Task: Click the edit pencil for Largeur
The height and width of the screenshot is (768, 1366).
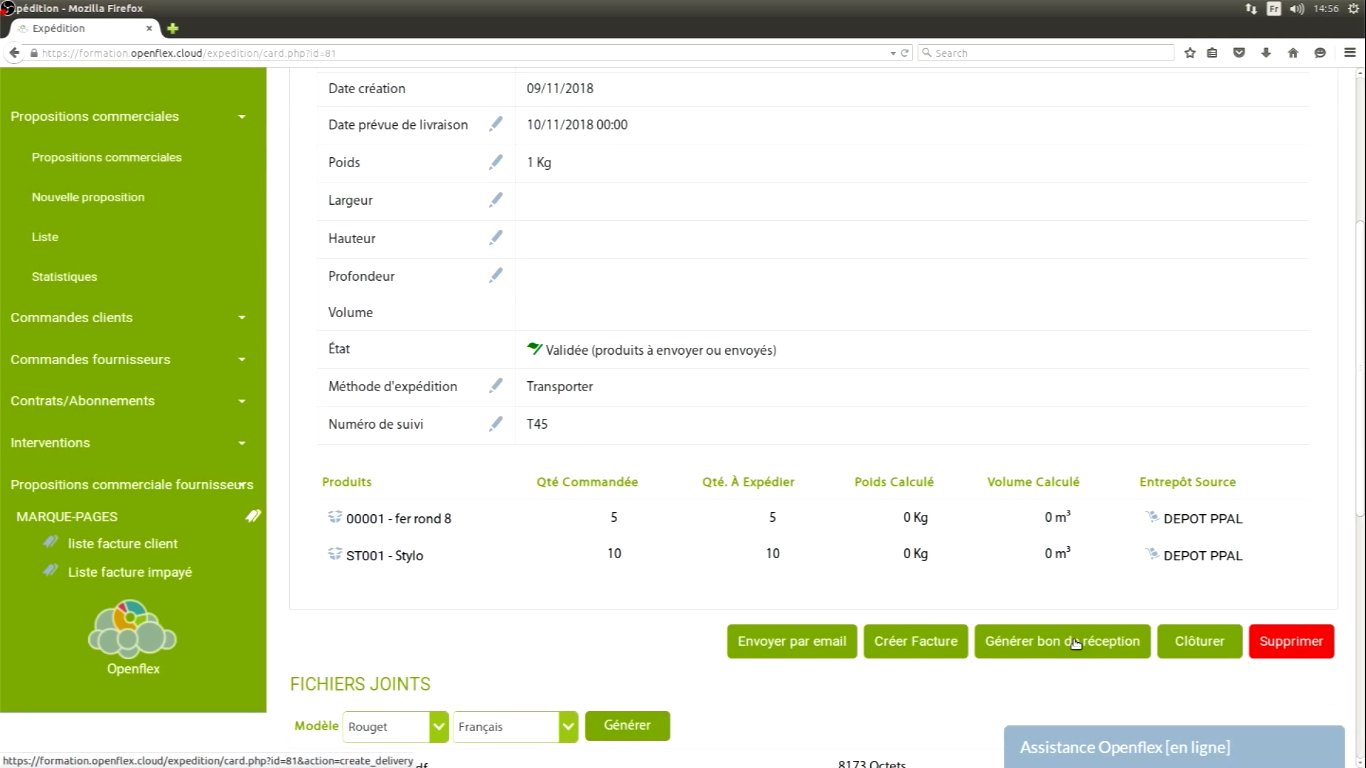Action: (x=495, y=200)
